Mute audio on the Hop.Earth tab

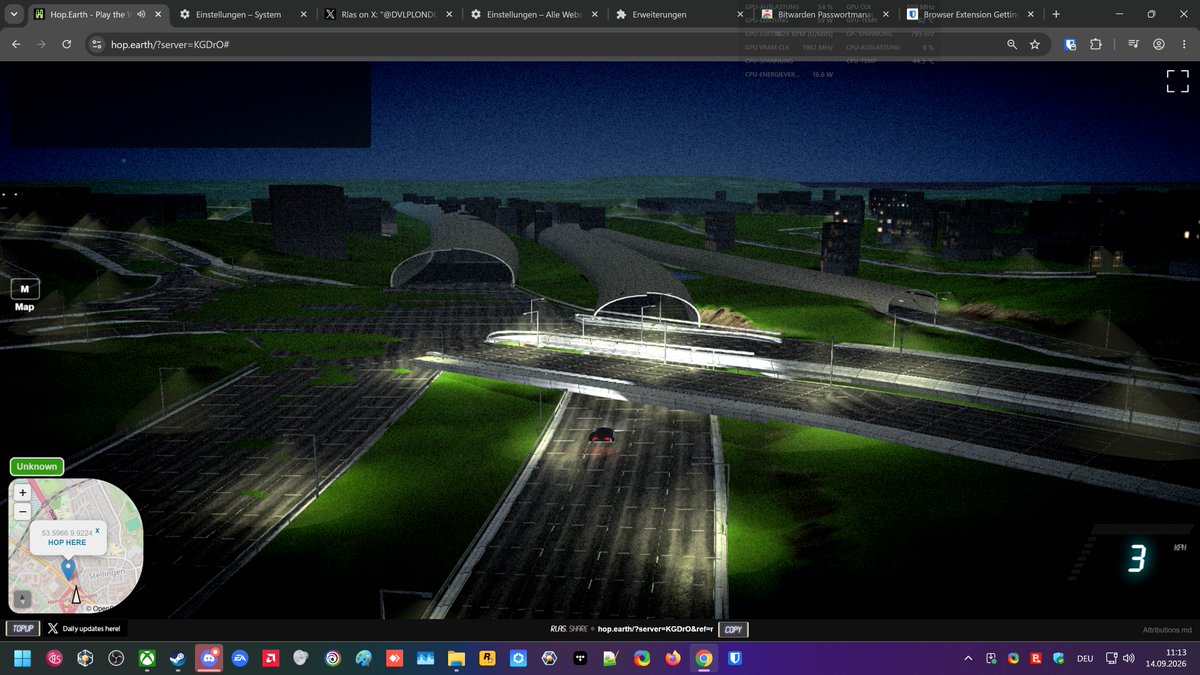point(141,15)
